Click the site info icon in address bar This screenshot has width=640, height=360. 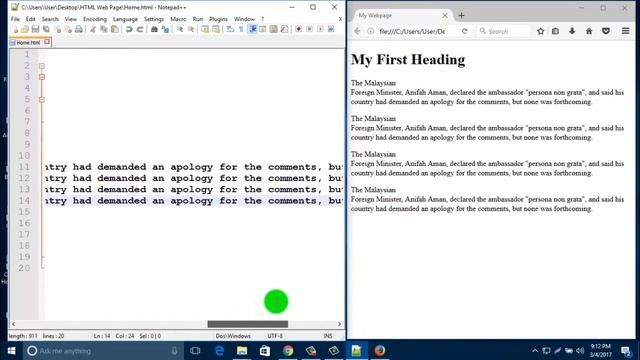click(x=370, y=31)
